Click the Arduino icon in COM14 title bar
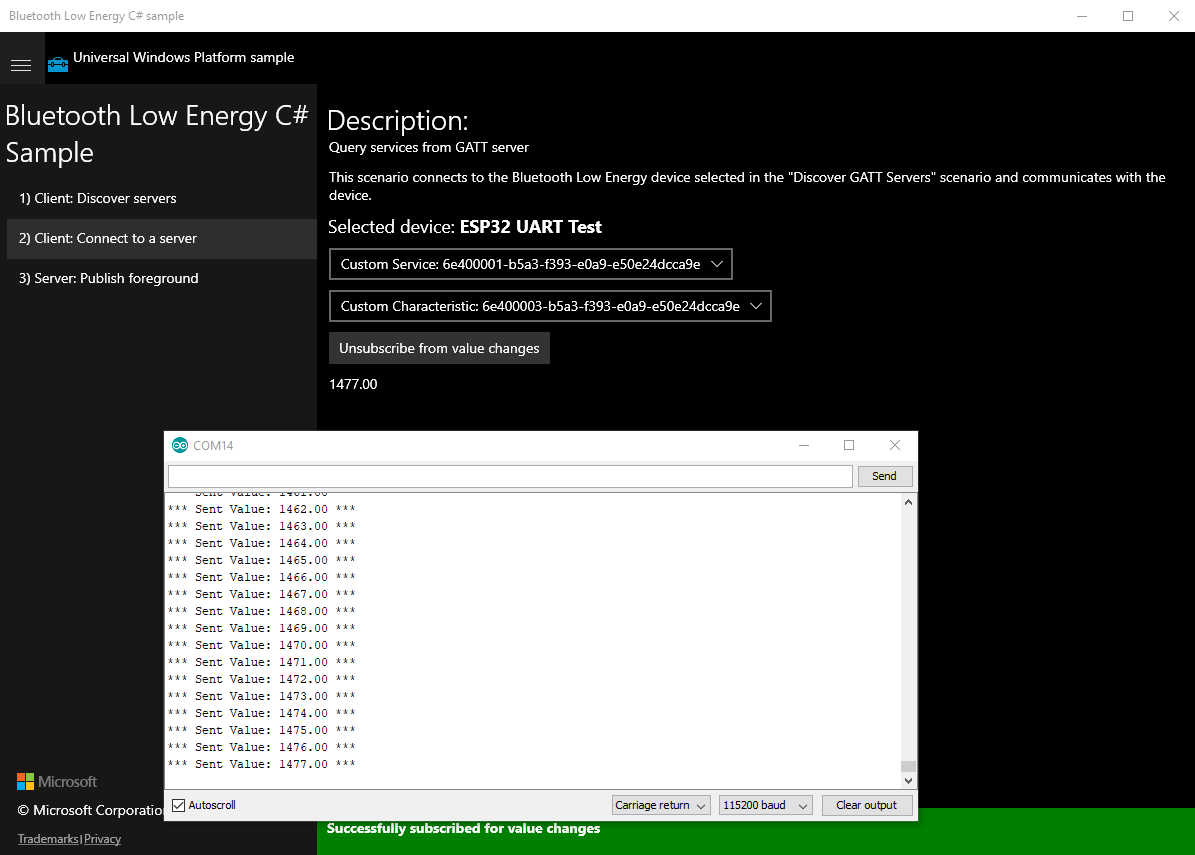Viewport: 1195px width, 855px height. (180, 445)
